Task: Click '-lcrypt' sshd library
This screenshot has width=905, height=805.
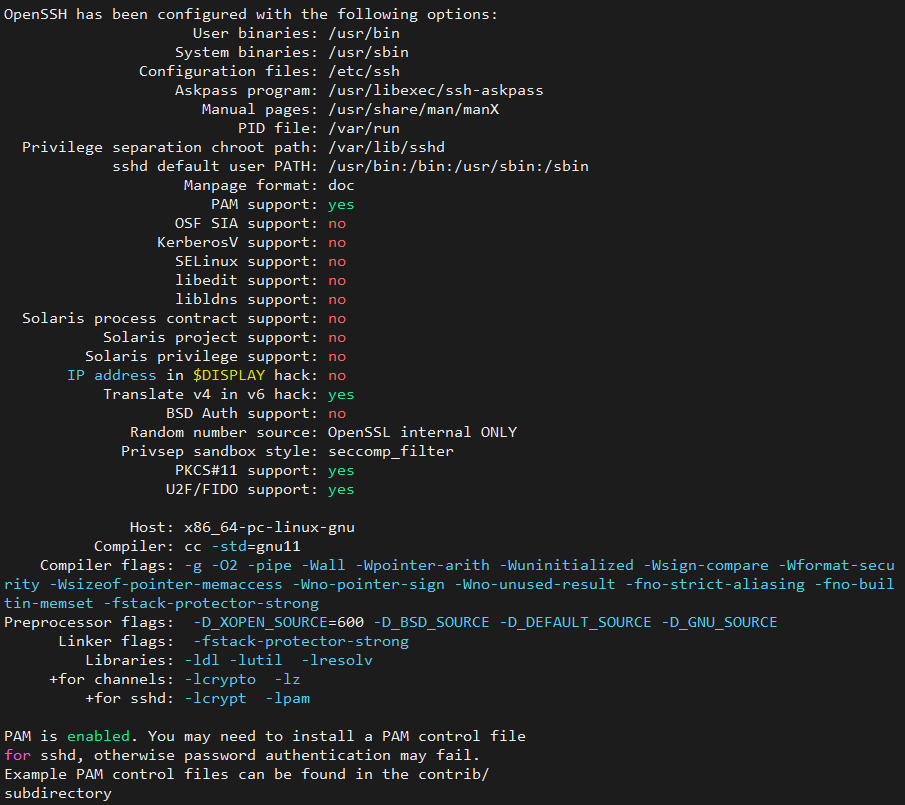Action: tap(215, 699)
